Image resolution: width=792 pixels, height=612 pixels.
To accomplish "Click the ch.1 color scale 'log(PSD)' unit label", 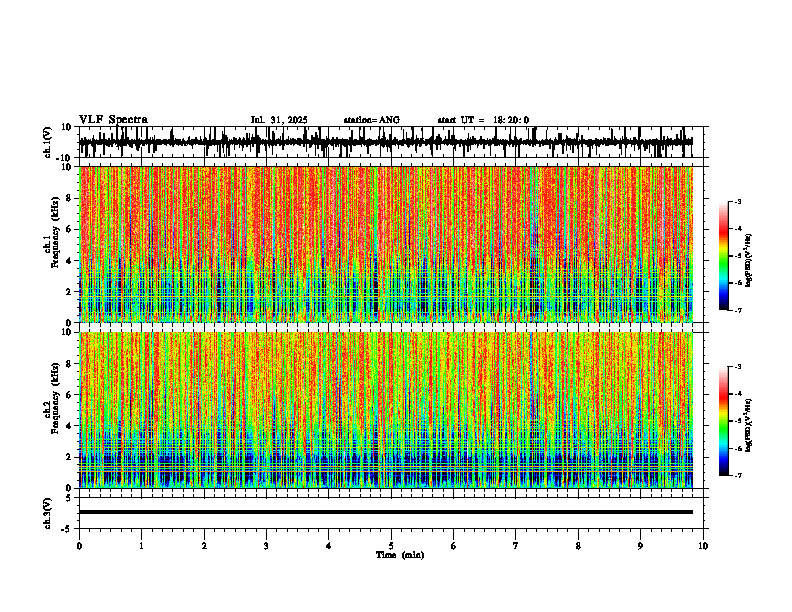I will [x=749, y=260].
